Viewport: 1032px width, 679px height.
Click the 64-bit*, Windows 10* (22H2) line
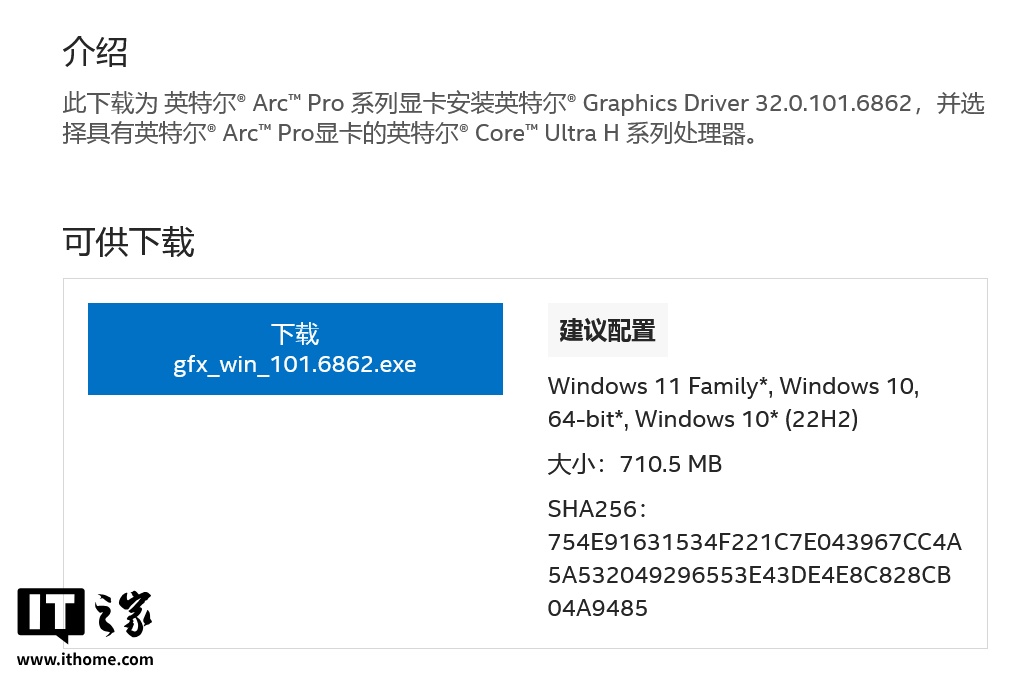[x=702, y=419]
